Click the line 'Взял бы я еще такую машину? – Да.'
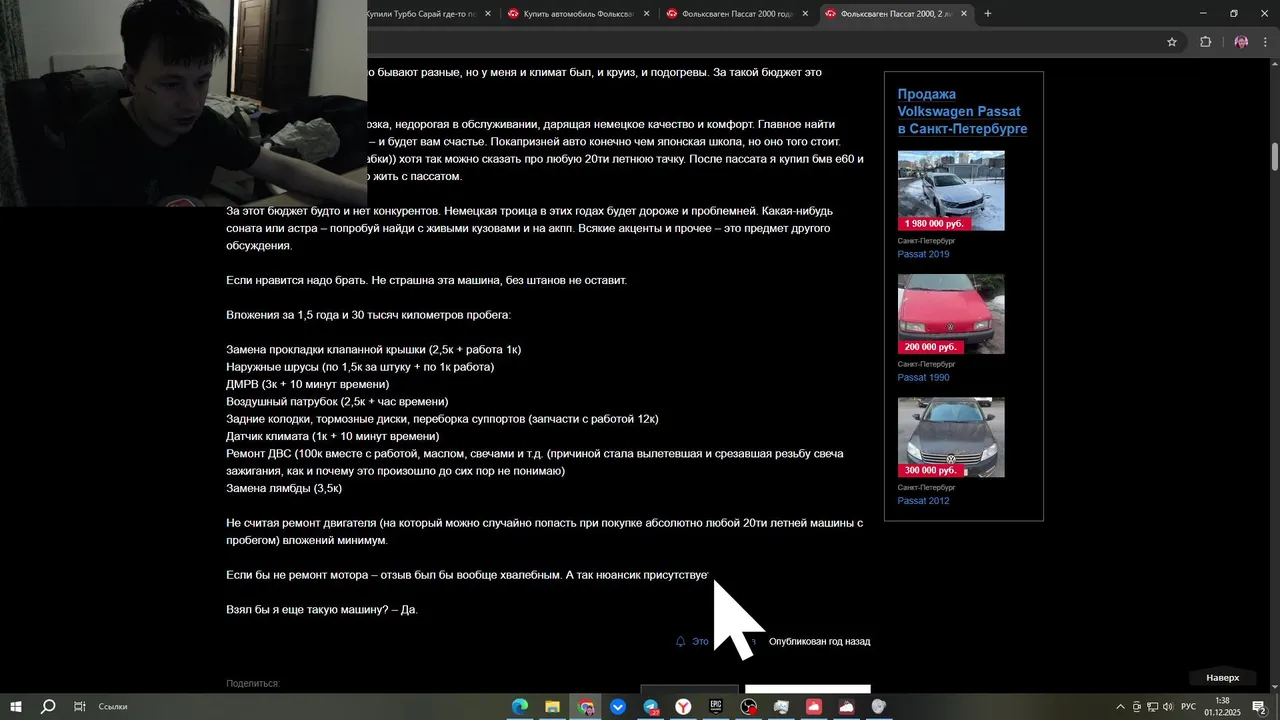 pos(322,609)
